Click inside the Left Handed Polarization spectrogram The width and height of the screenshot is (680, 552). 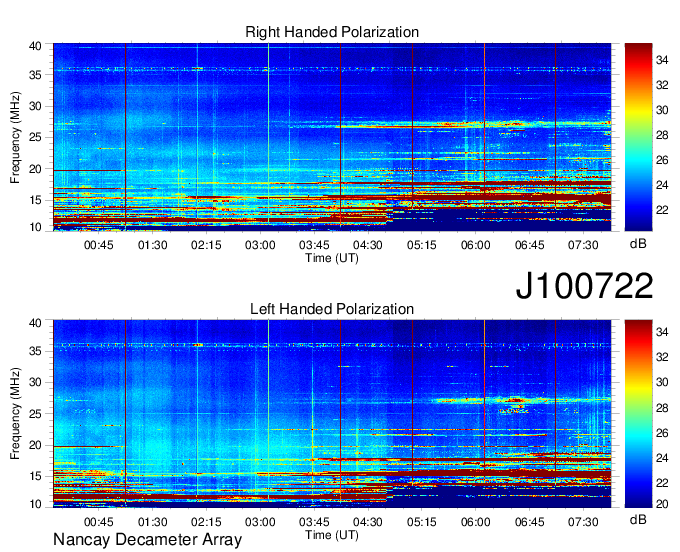pos(332,414)
